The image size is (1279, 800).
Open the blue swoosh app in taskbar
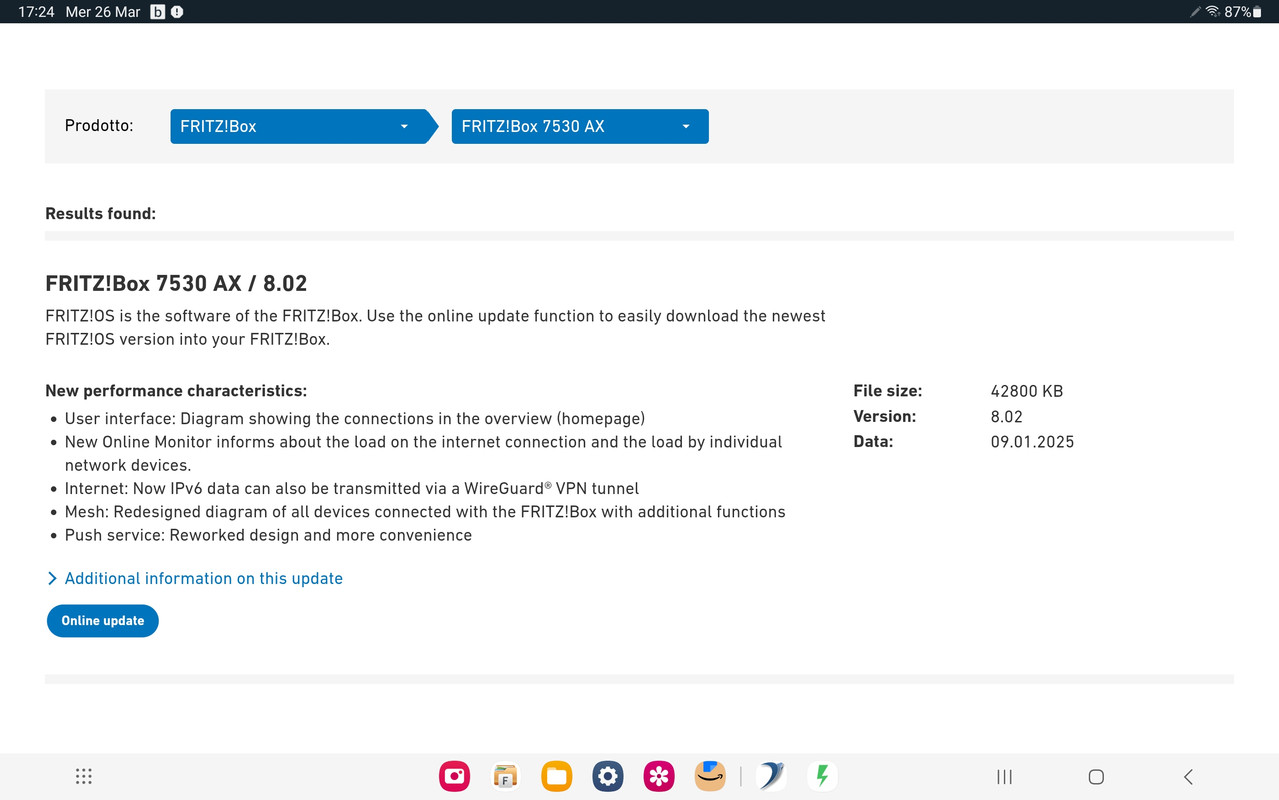pos(771,776)
